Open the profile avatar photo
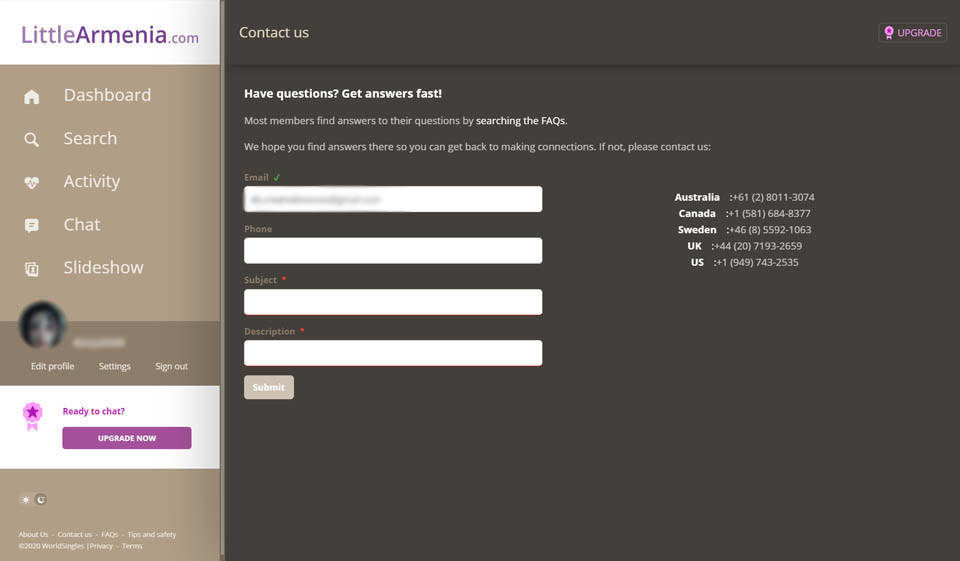 43,325
